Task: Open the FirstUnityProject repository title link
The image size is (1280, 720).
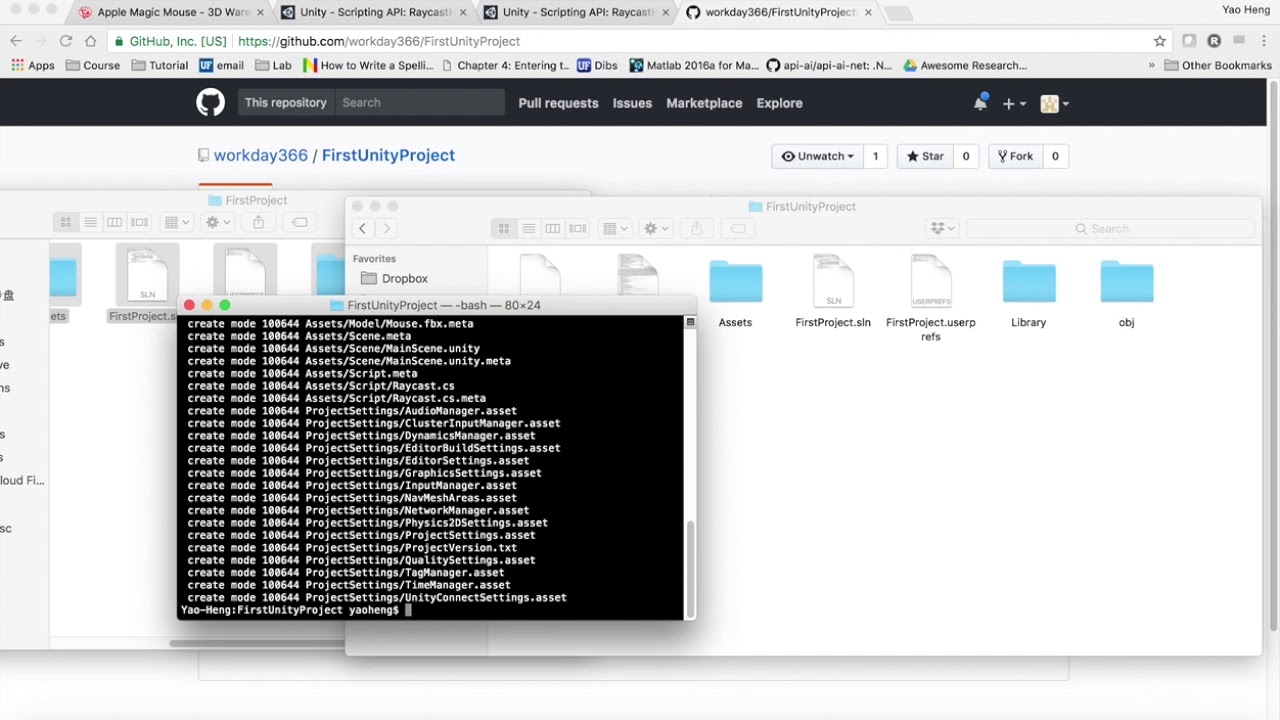Action: [x=388, y=155]
